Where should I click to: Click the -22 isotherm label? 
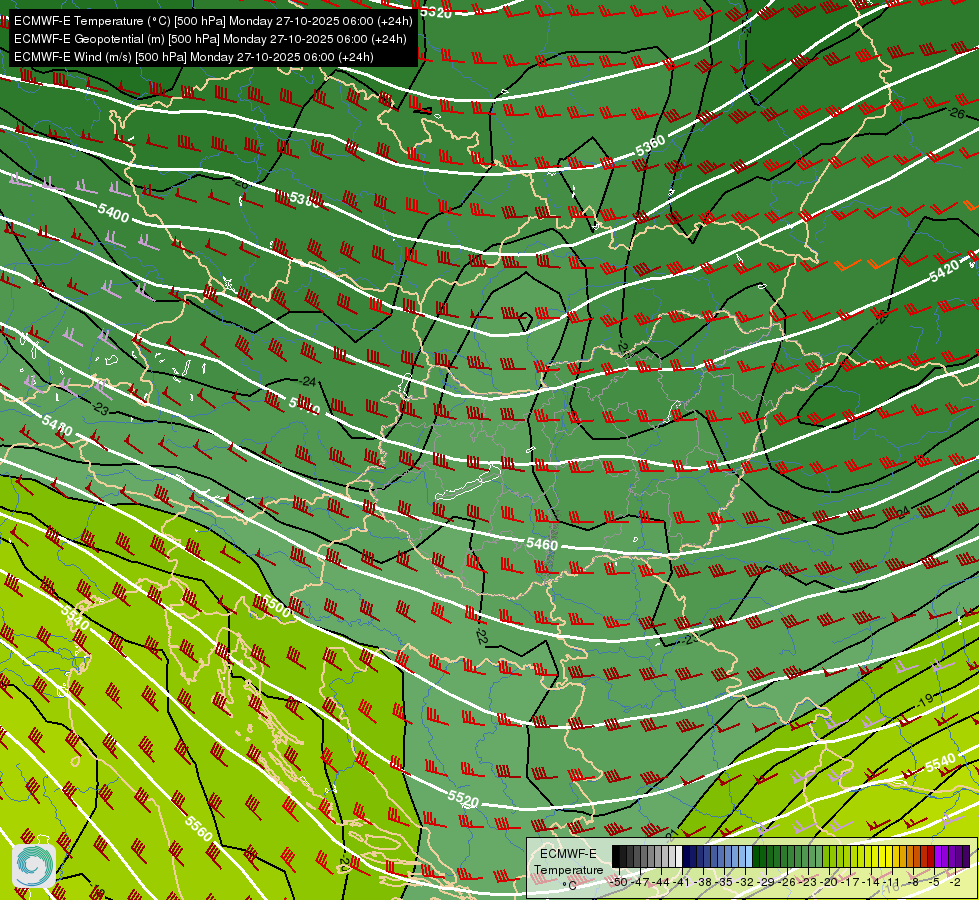click(x=481, y=636)
